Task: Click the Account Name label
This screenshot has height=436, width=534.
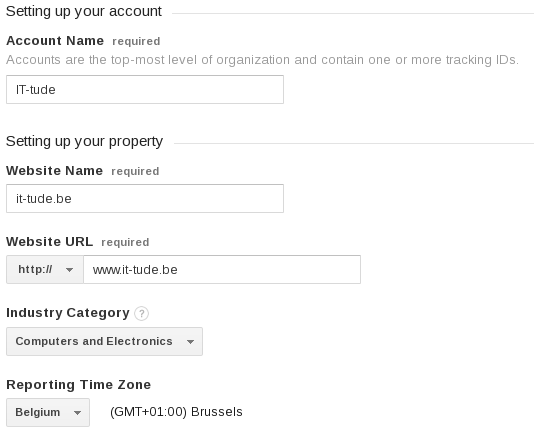Action: (x=55, y=41)
